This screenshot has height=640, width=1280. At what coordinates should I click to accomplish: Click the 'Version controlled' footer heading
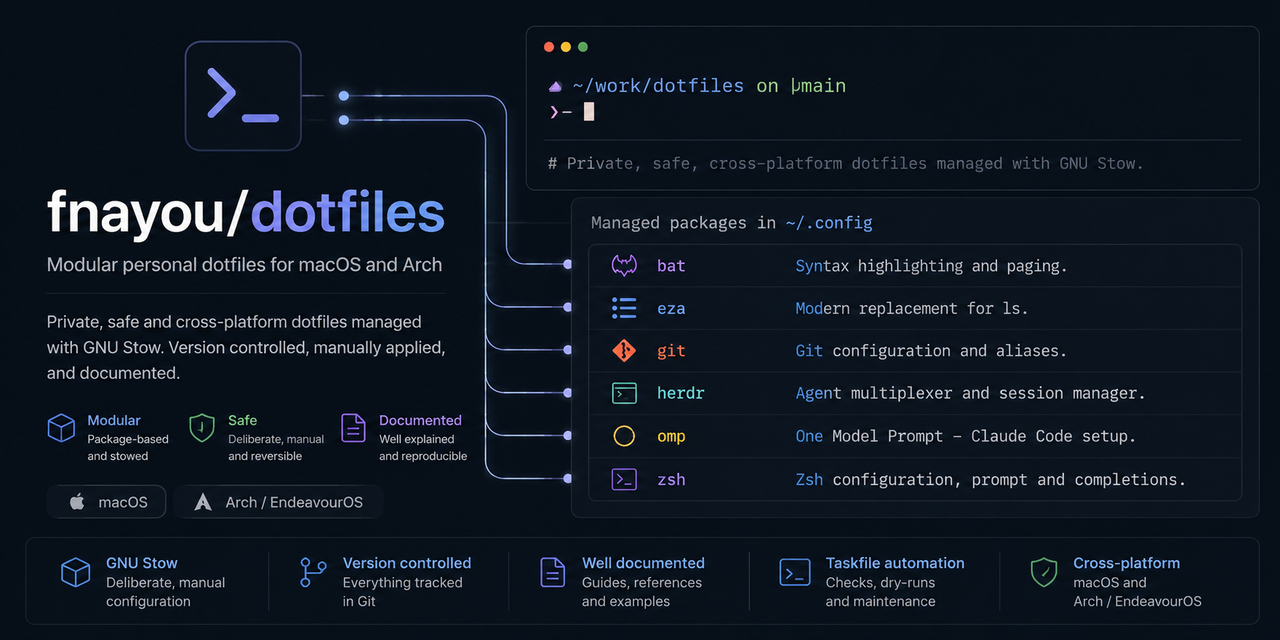tap(407, 563)
